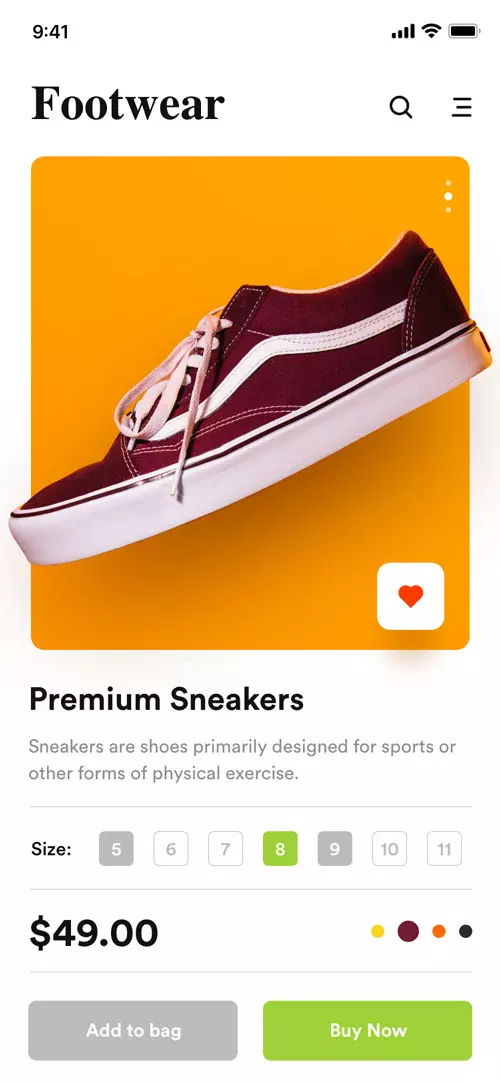Viewport: 500px width, 1083px height.
Task: Select shoe size 5
Action: [x=116, y=849]
